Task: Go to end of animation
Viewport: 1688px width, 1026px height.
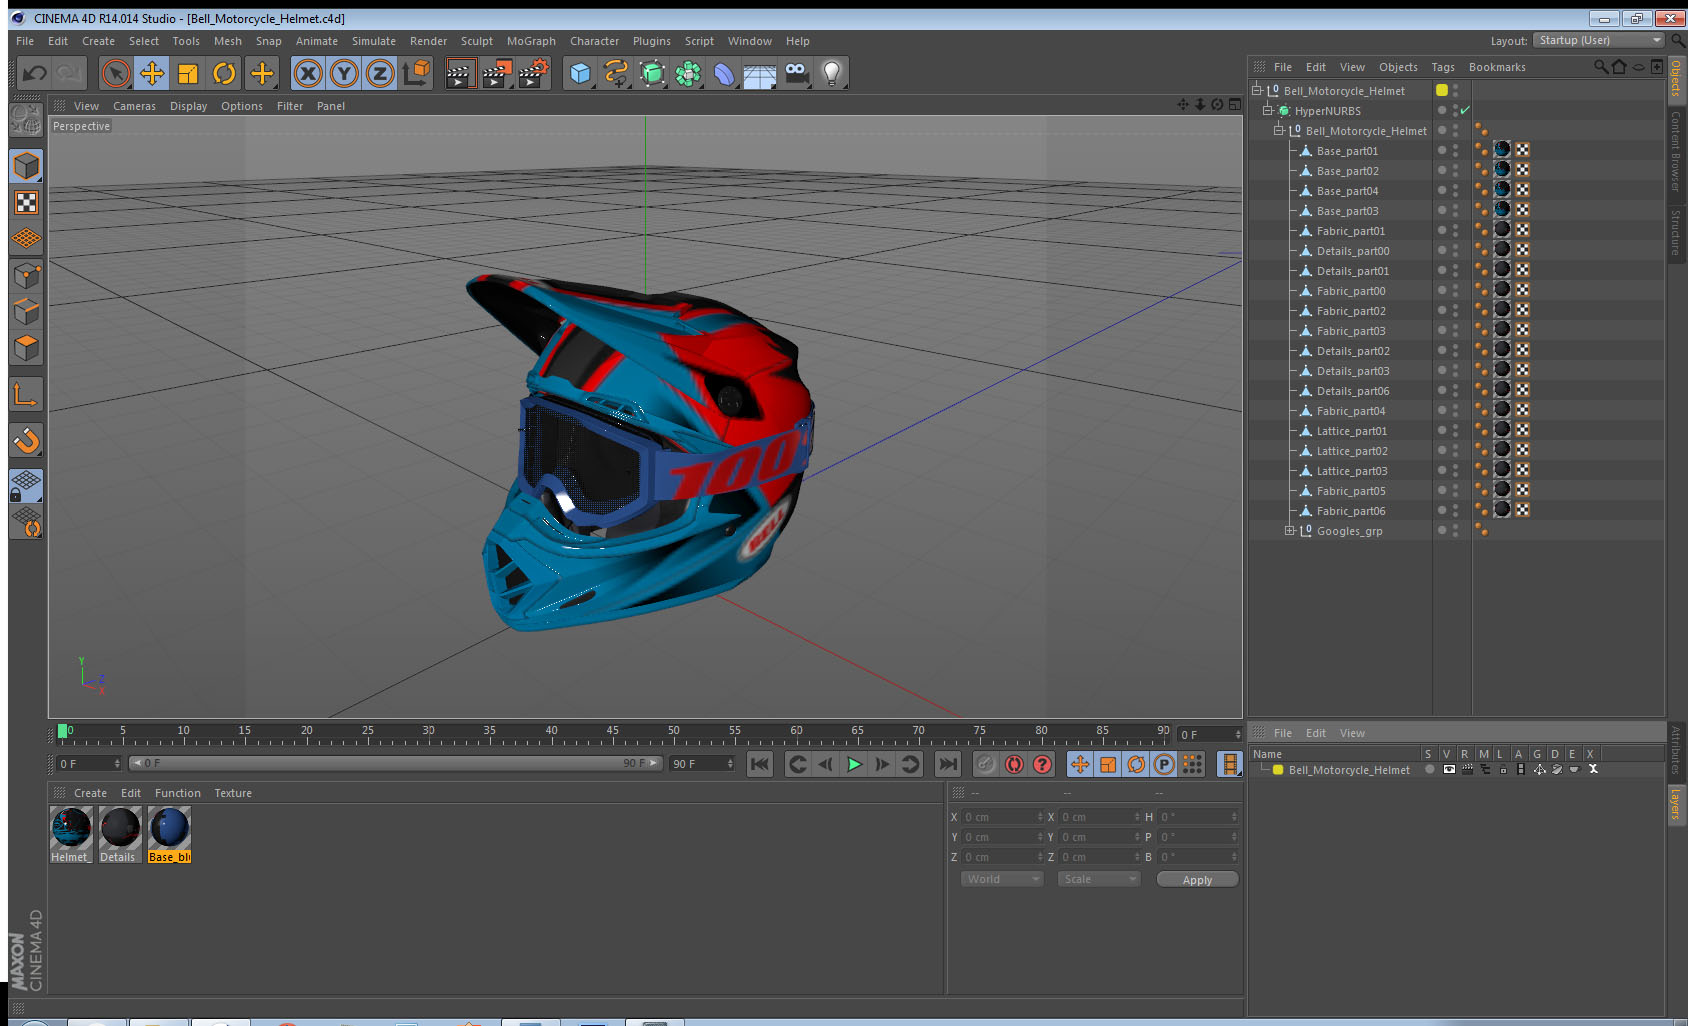Action: click(947, 764)
